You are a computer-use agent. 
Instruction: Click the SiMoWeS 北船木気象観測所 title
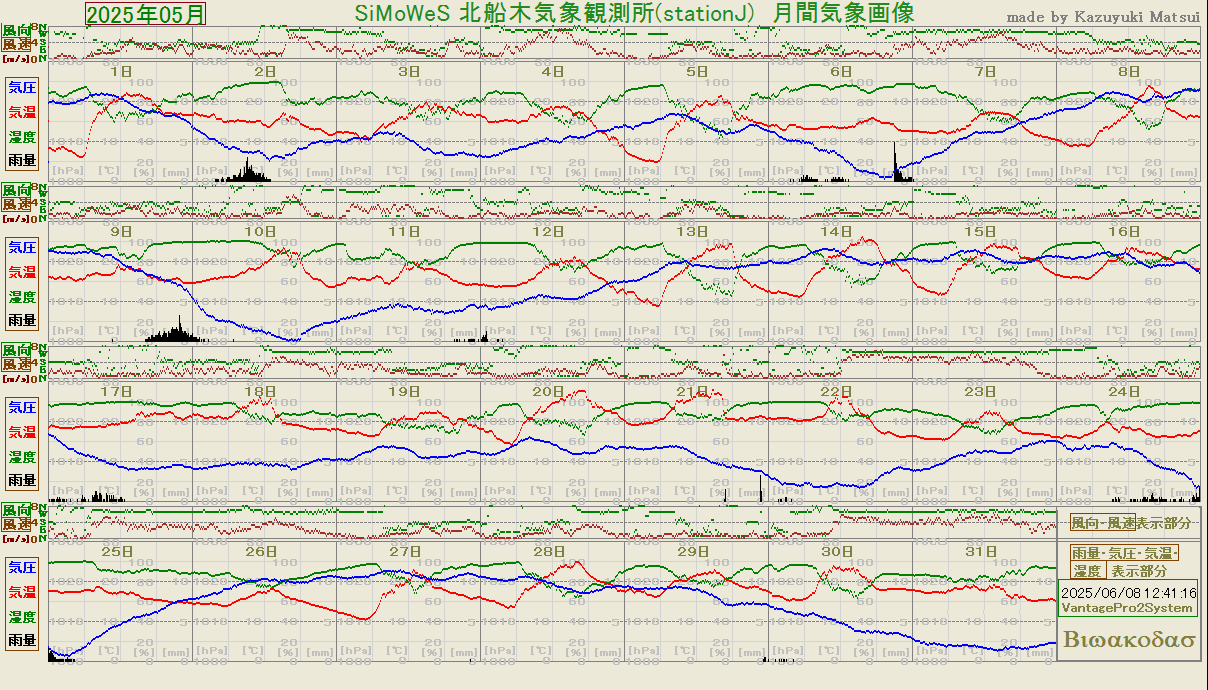coord(634,13)
